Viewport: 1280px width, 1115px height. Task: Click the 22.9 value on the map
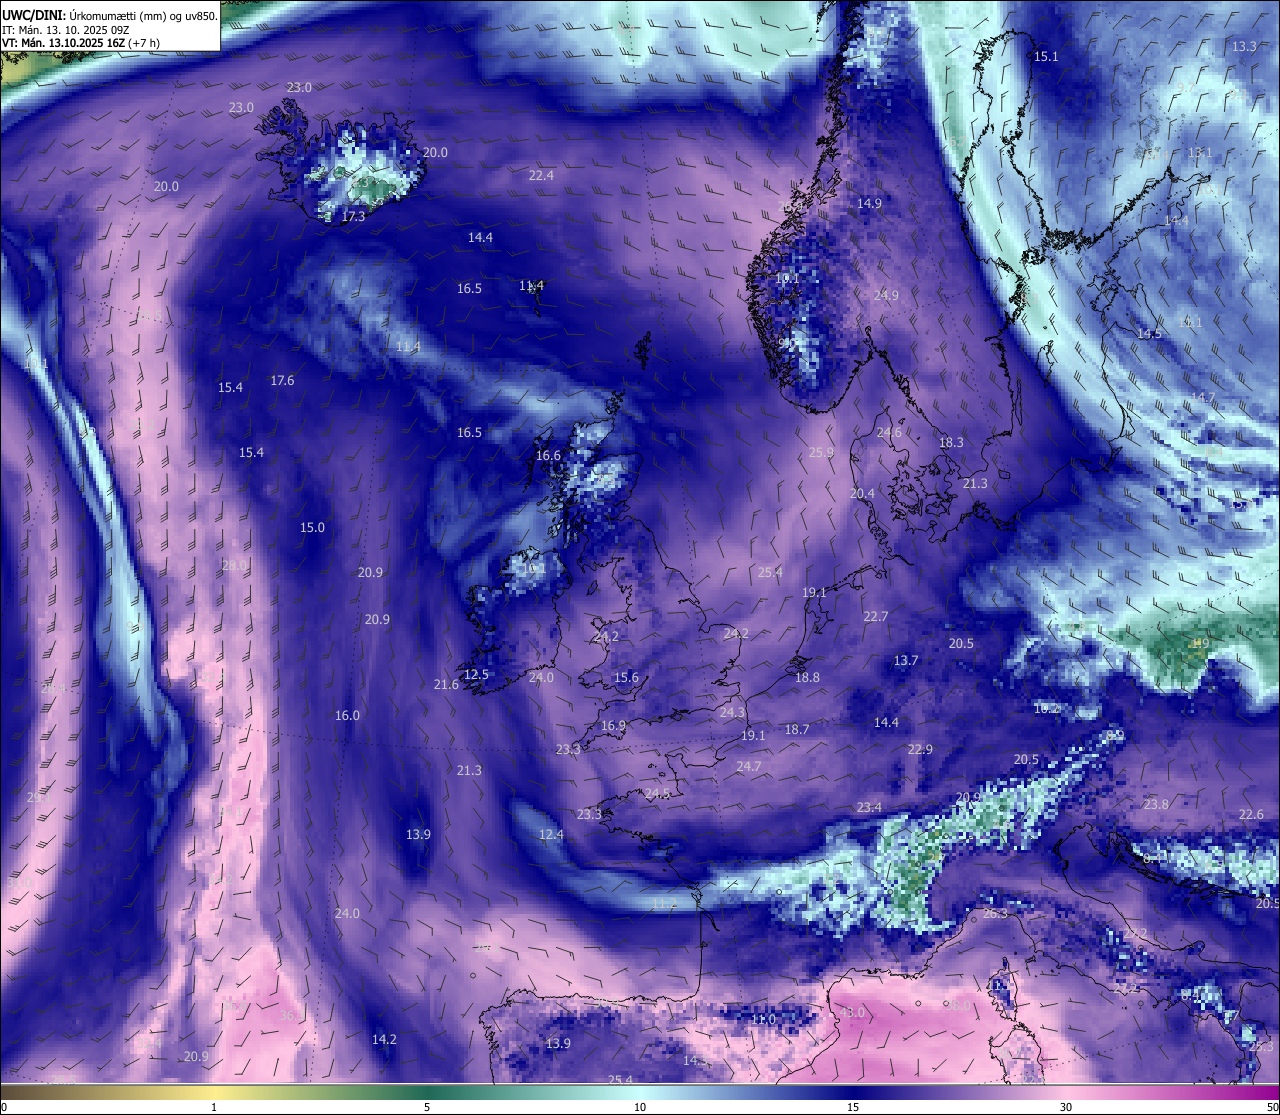coord(920,750)
